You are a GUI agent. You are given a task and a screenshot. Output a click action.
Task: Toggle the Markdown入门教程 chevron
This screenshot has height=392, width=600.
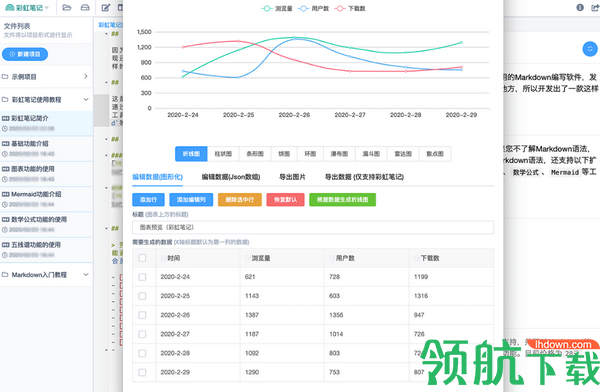click(86, 274)
